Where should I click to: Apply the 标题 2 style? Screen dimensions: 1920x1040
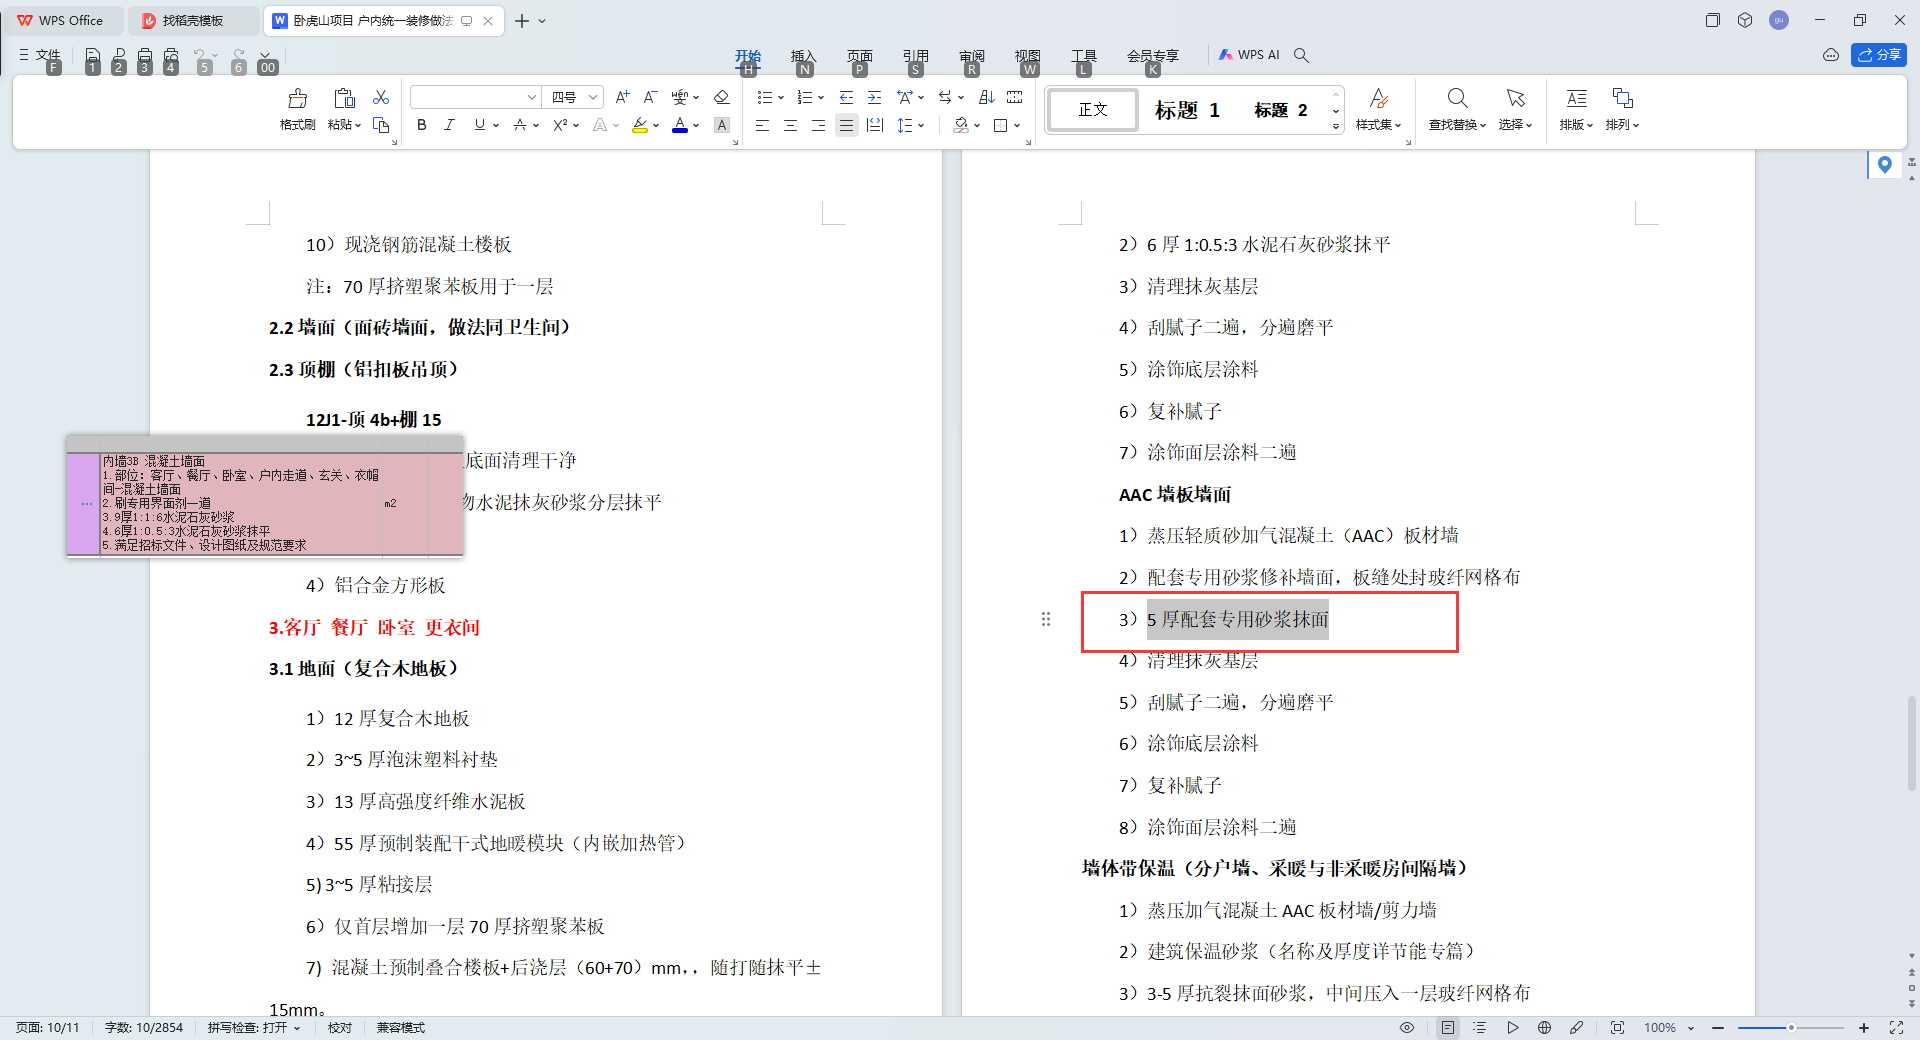pyautogui.click(x=1281, y=110)
